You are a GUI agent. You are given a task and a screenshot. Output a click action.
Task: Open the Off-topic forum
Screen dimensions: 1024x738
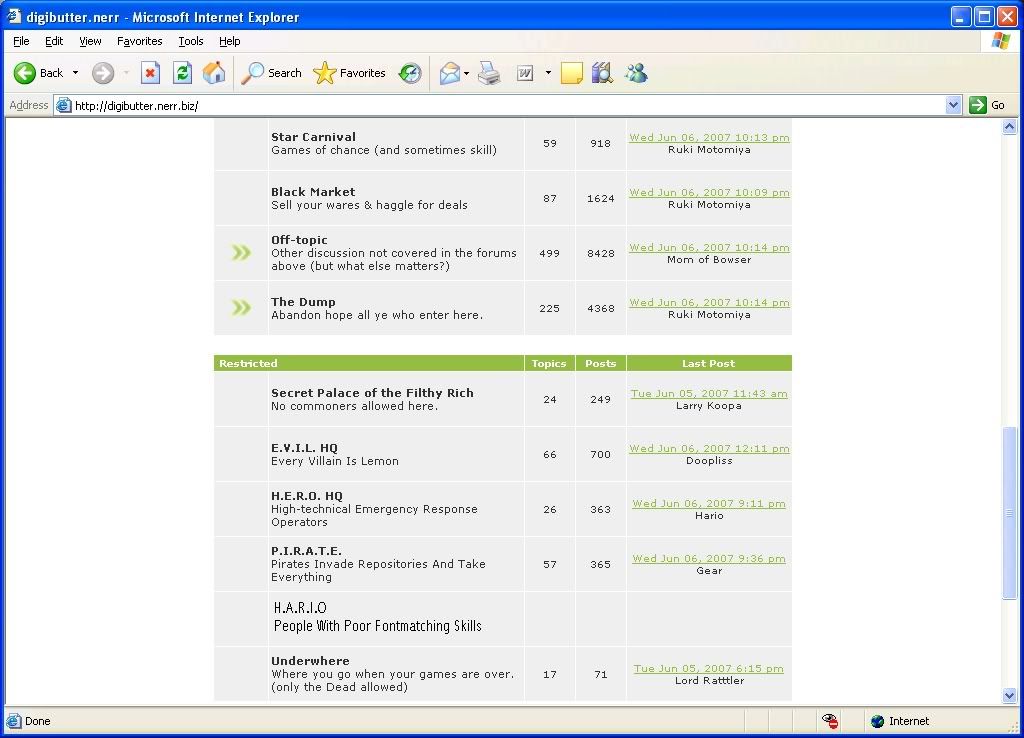[x=299, y=240]
